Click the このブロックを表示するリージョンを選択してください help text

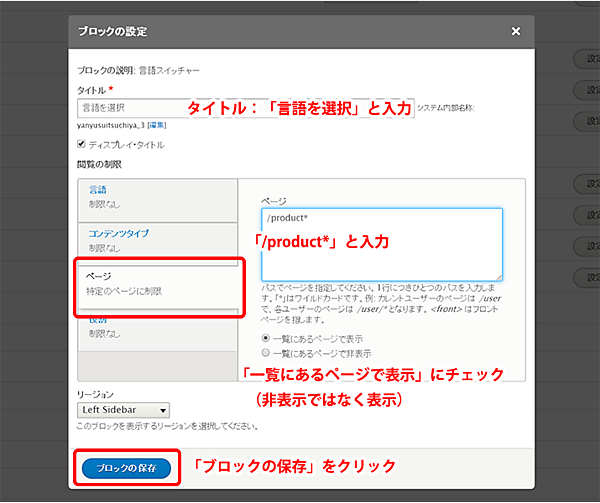click(167, 426)
